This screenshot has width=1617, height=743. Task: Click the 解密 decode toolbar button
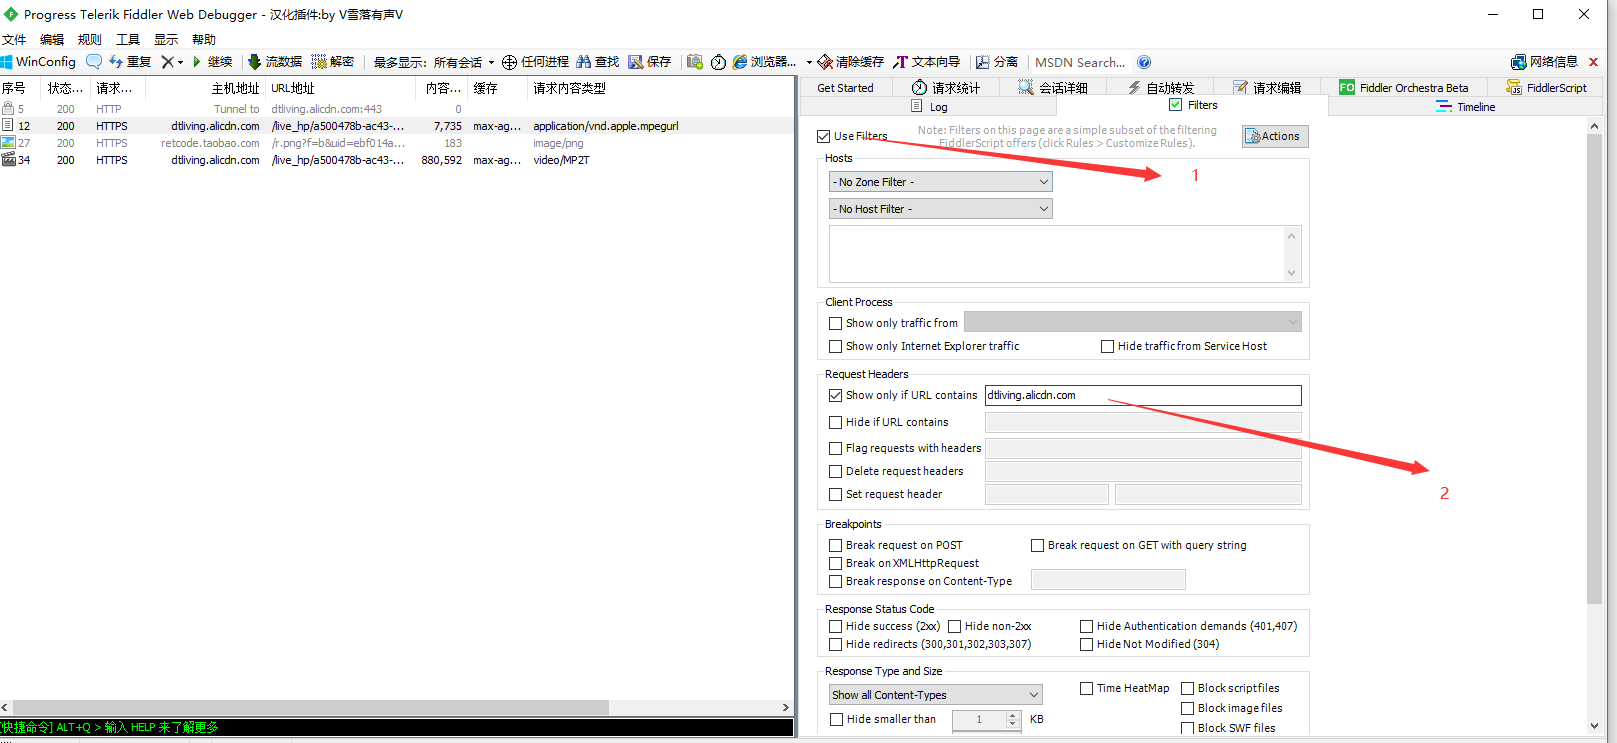coord(333,62)
